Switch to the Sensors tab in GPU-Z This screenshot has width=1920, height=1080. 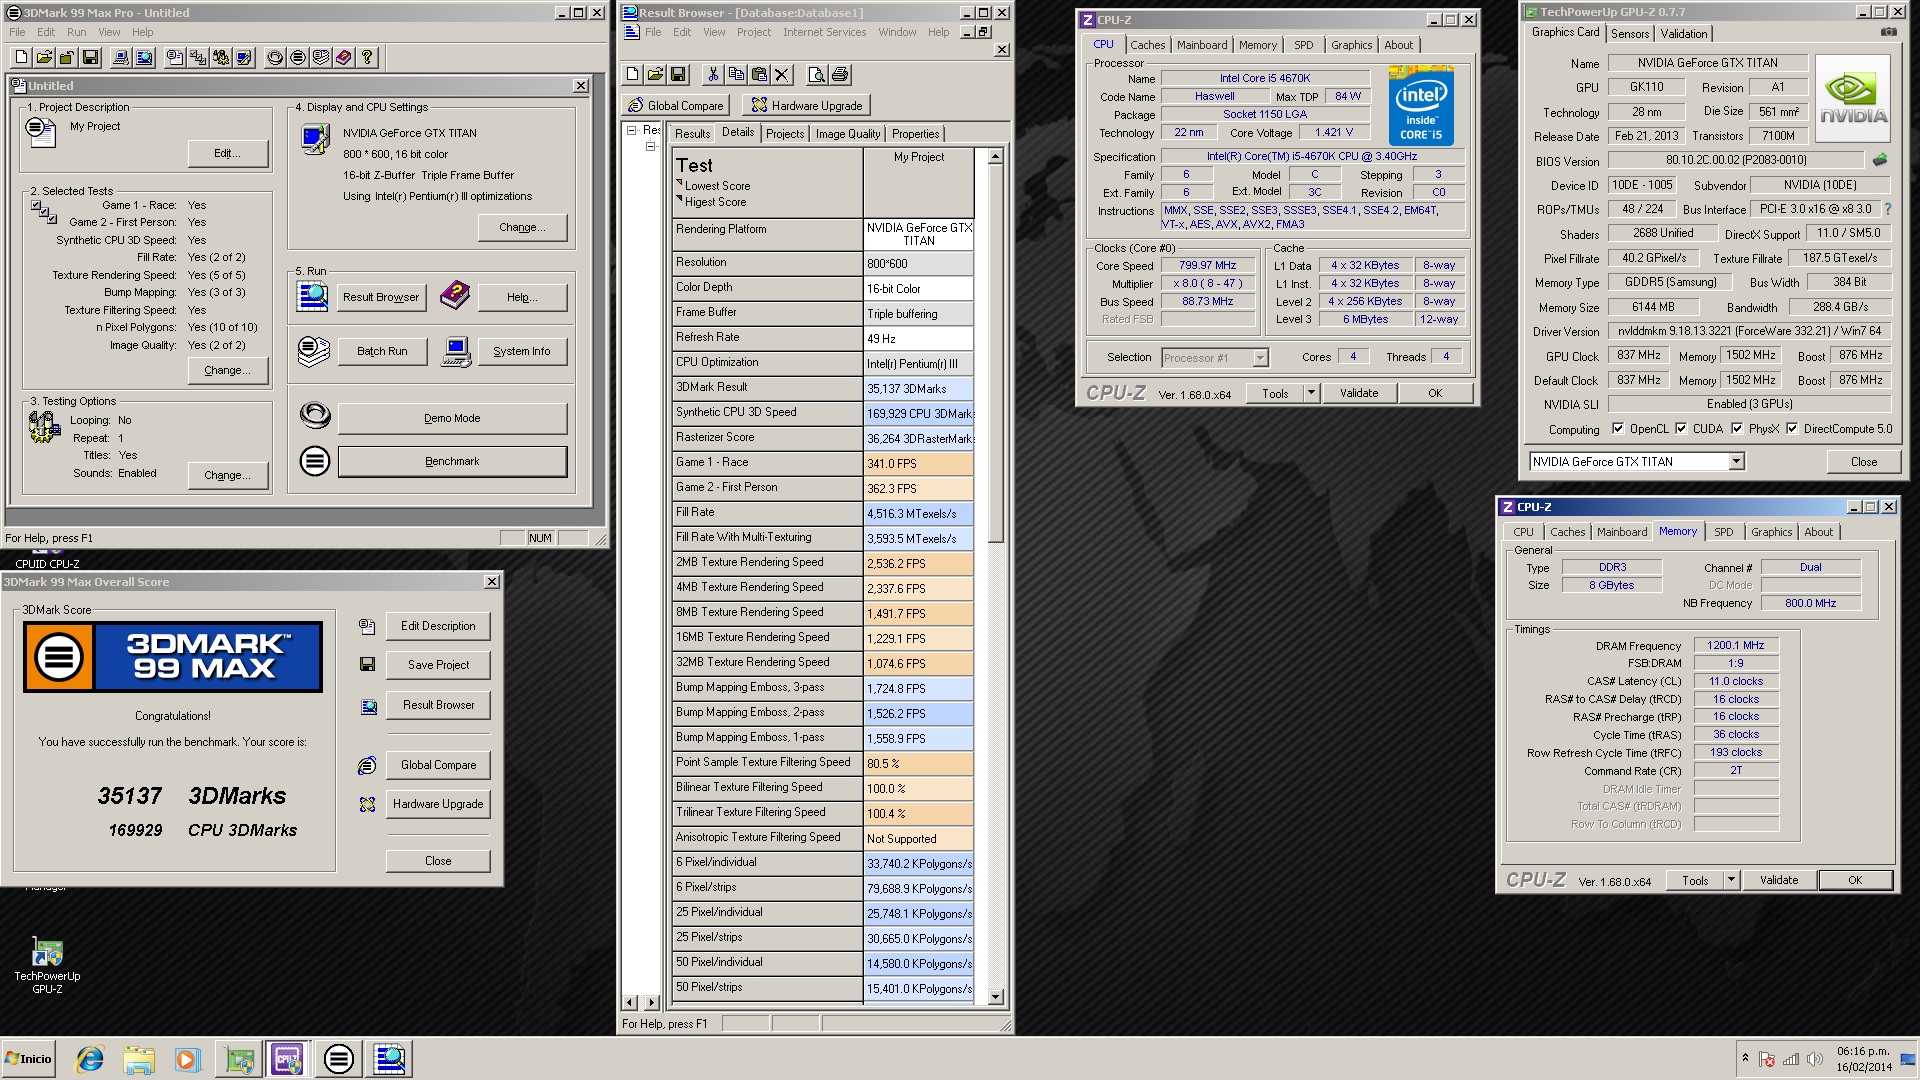[x=1630, y=34]
